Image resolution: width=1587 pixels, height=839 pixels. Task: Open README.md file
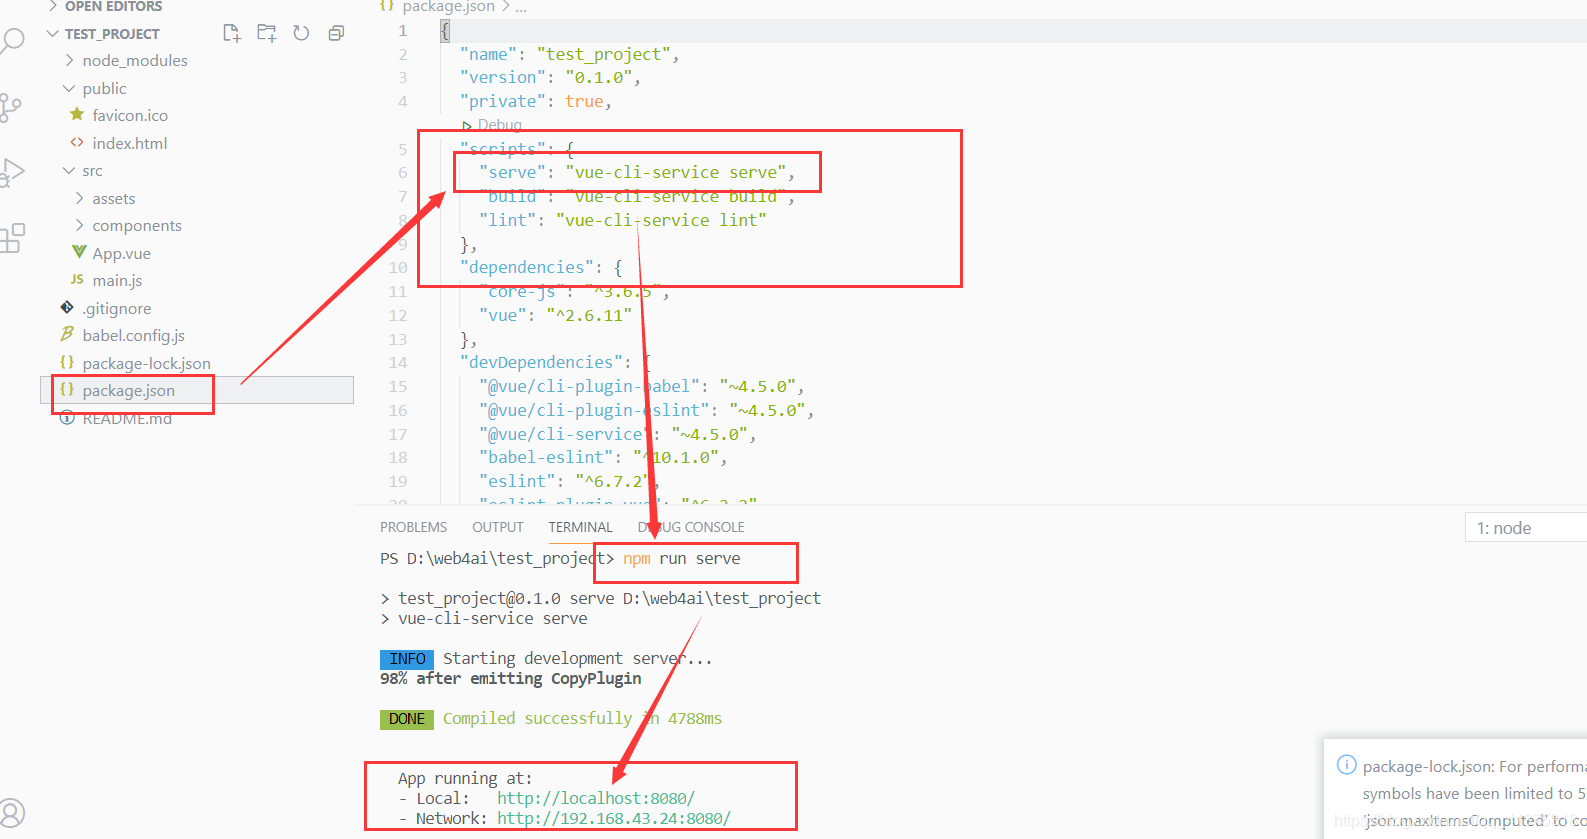pyautogui.click(x=127, y=418)
